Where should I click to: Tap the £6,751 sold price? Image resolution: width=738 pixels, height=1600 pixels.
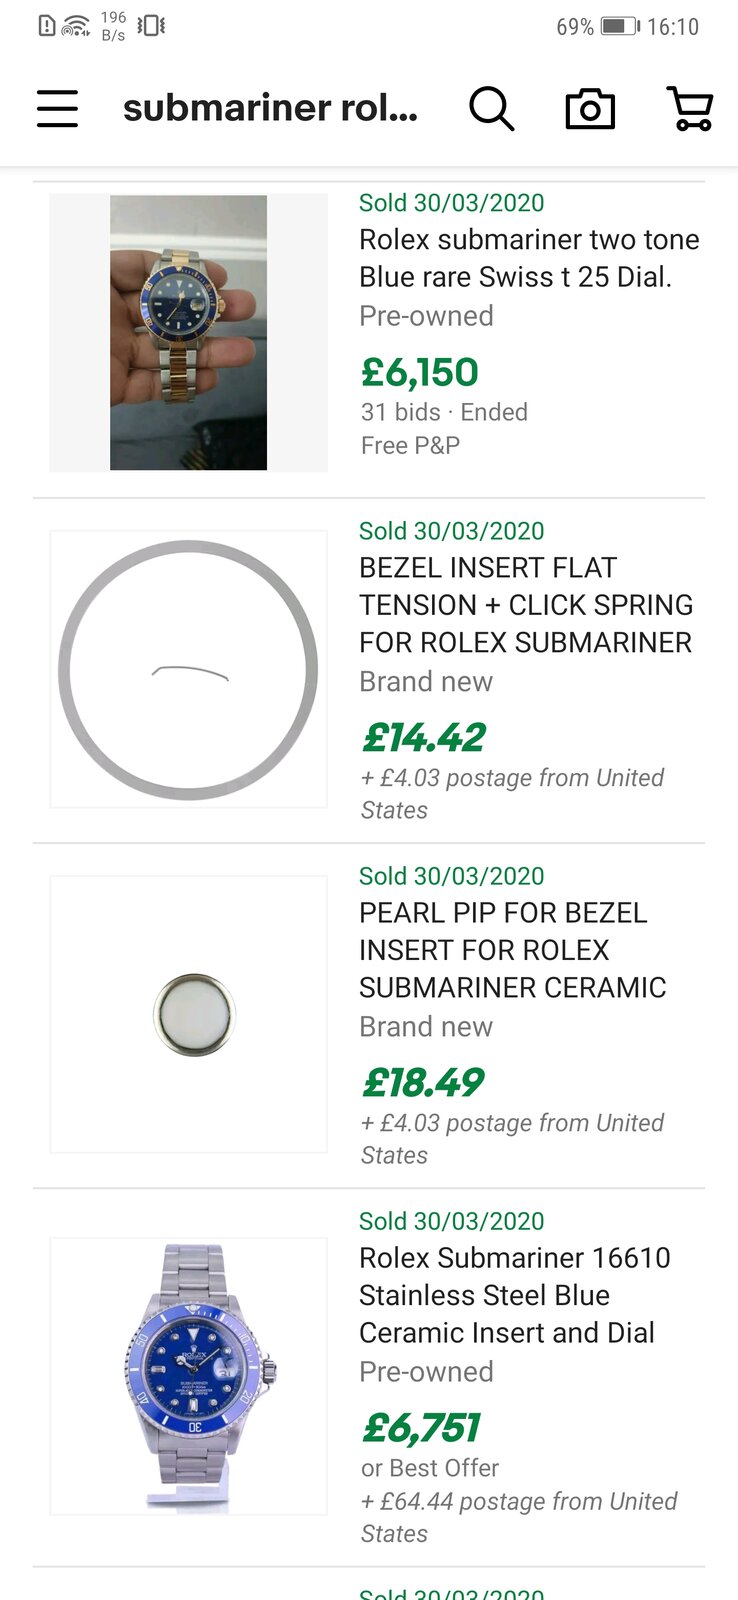click(x=421, y=1427)
